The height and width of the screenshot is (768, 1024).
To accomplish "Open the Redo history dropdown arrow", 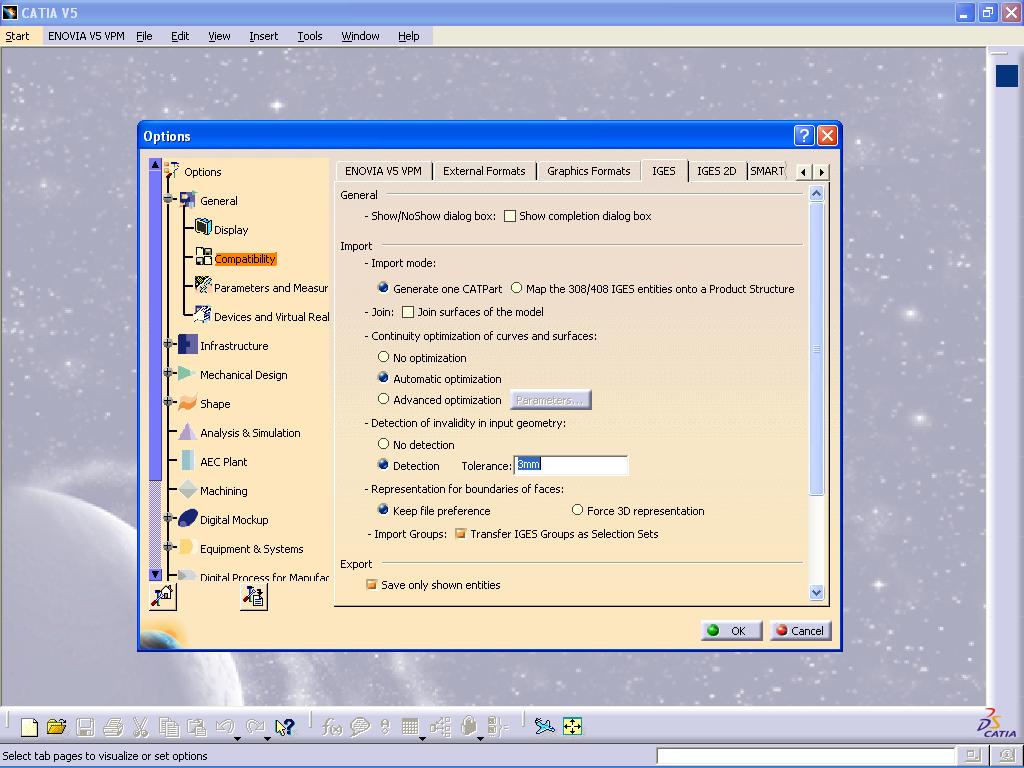I will tap(268, 739).
